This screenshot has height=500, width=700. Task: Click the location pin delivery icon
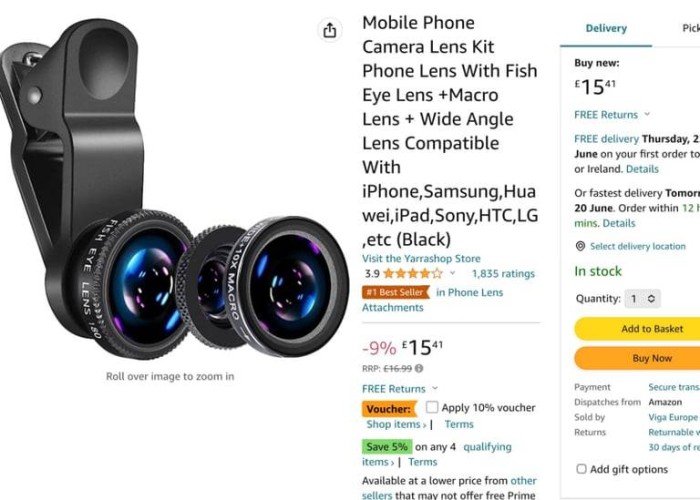pyautogui.click(x=580, y=246)
